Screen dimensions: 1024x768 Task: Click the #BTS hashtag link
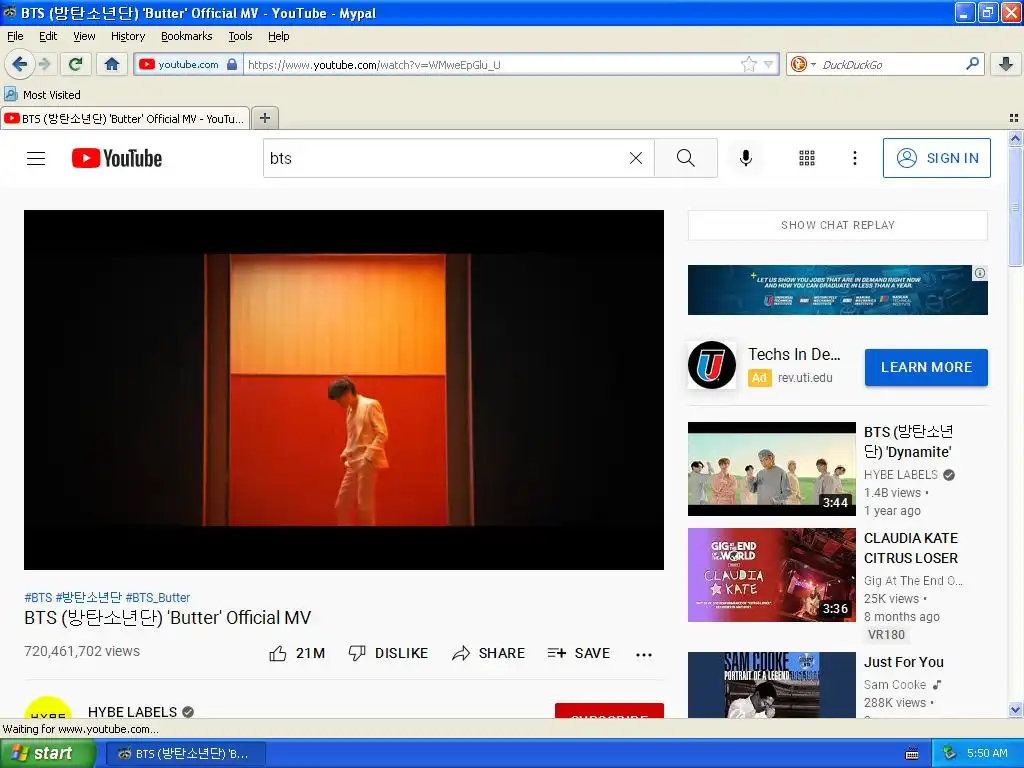[38, 598]
